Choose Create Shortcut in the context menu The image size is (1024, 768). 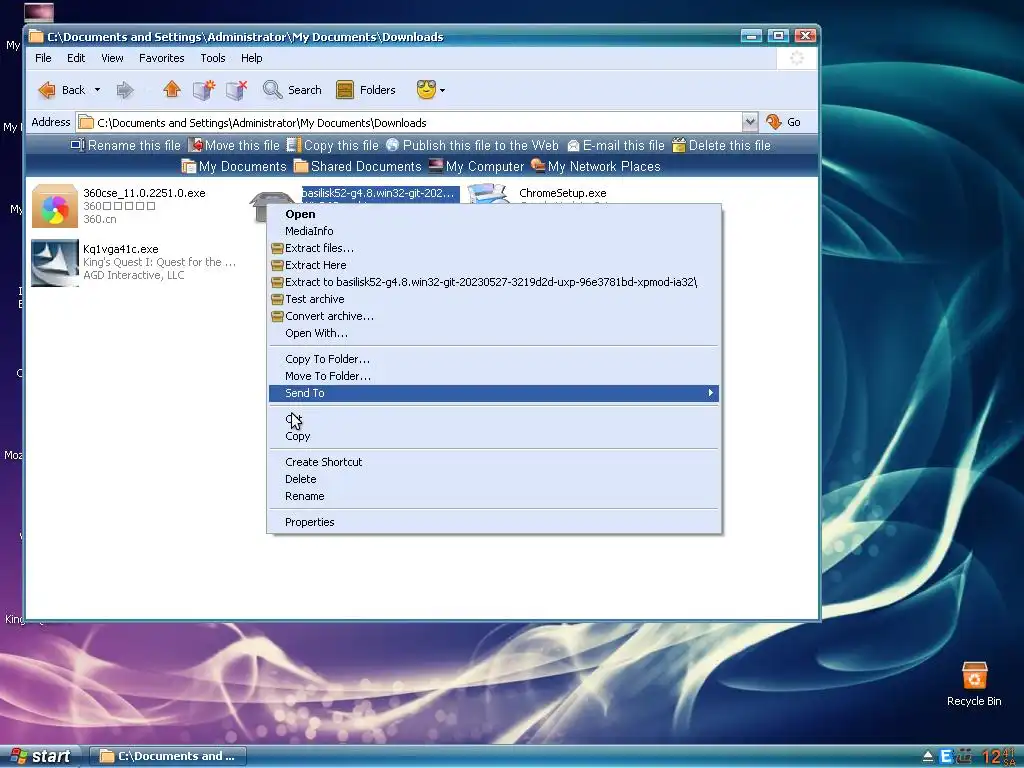point(494,462)
